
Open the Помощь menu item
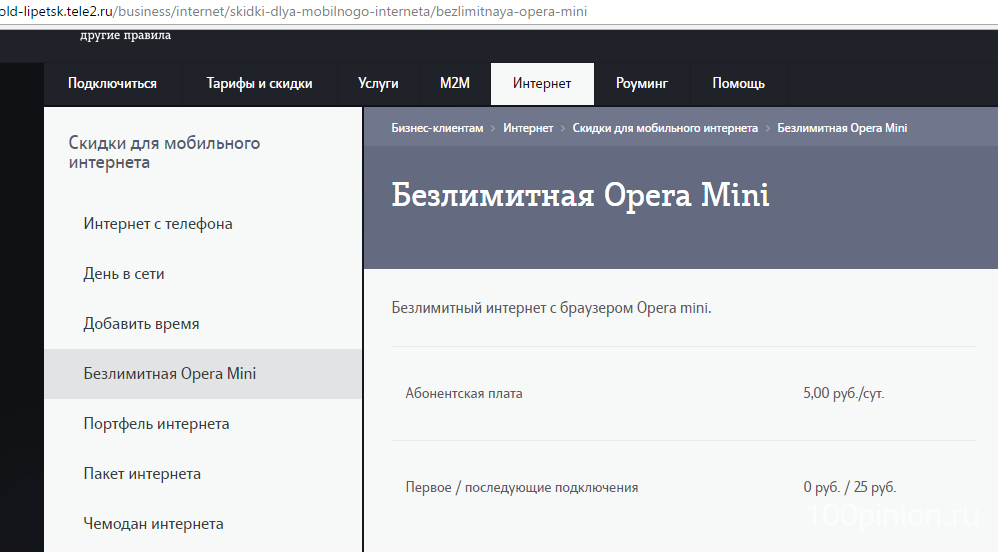(x=738, y=83)
